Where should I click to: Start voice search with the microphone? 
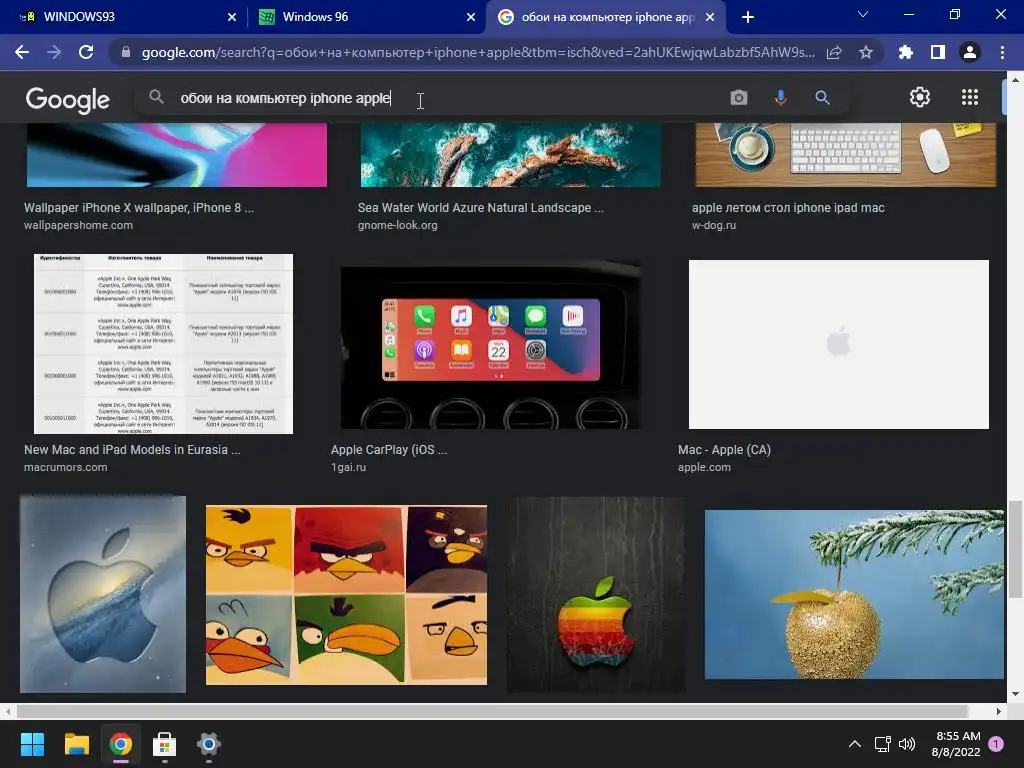780,98
